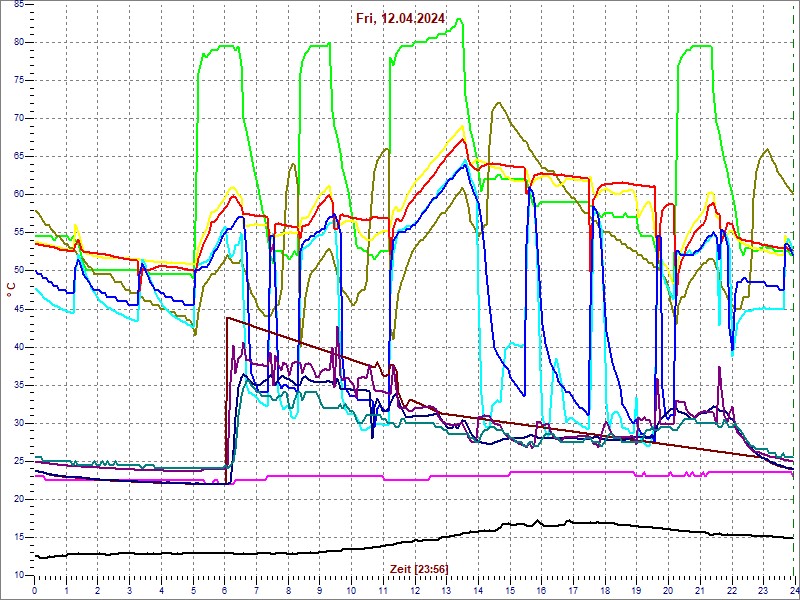Select the 65 value on temperature axis
The width and height of the screenshot is (800, 600).
[19, 157]
